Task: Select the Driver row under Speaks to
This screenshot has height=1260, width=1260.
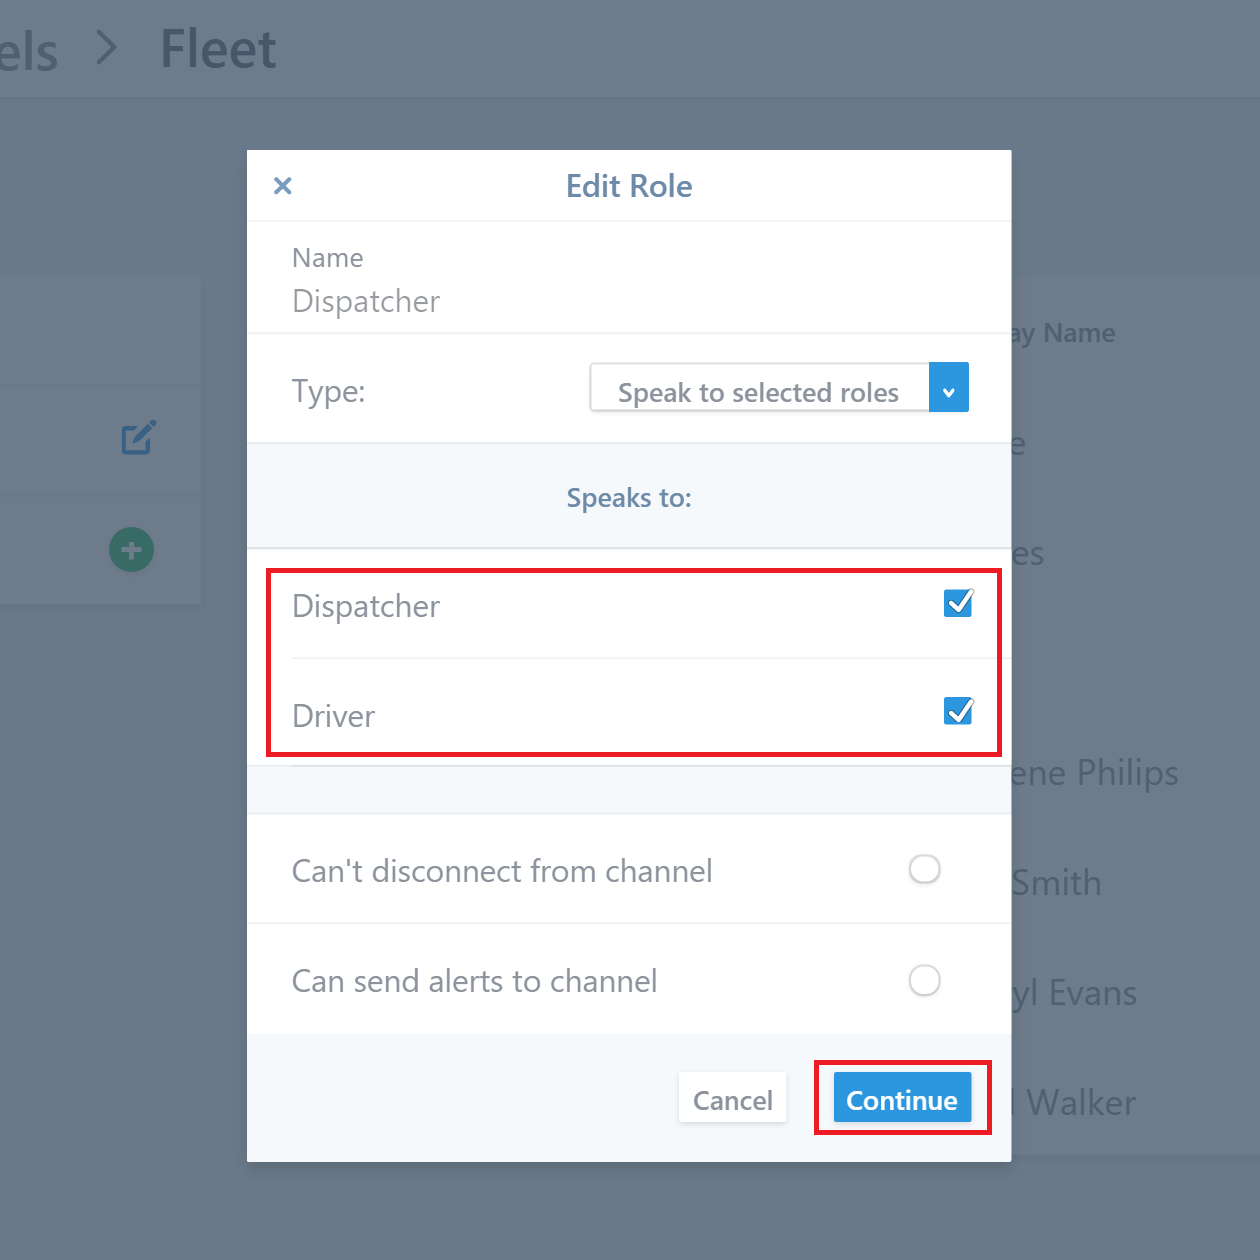Action: click(x=629, y=713)
